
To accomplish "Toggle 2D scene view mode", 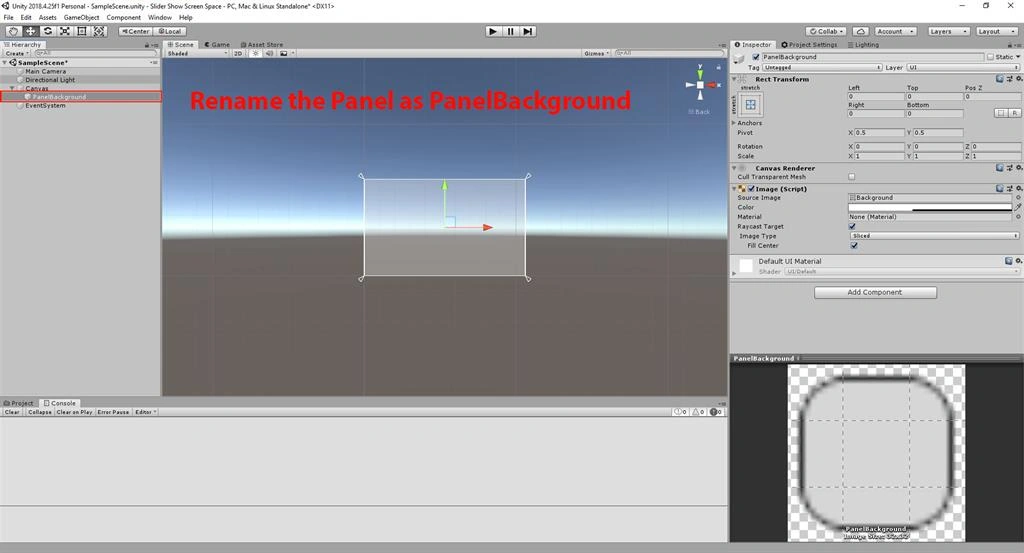I will click(x=238, y=54).
